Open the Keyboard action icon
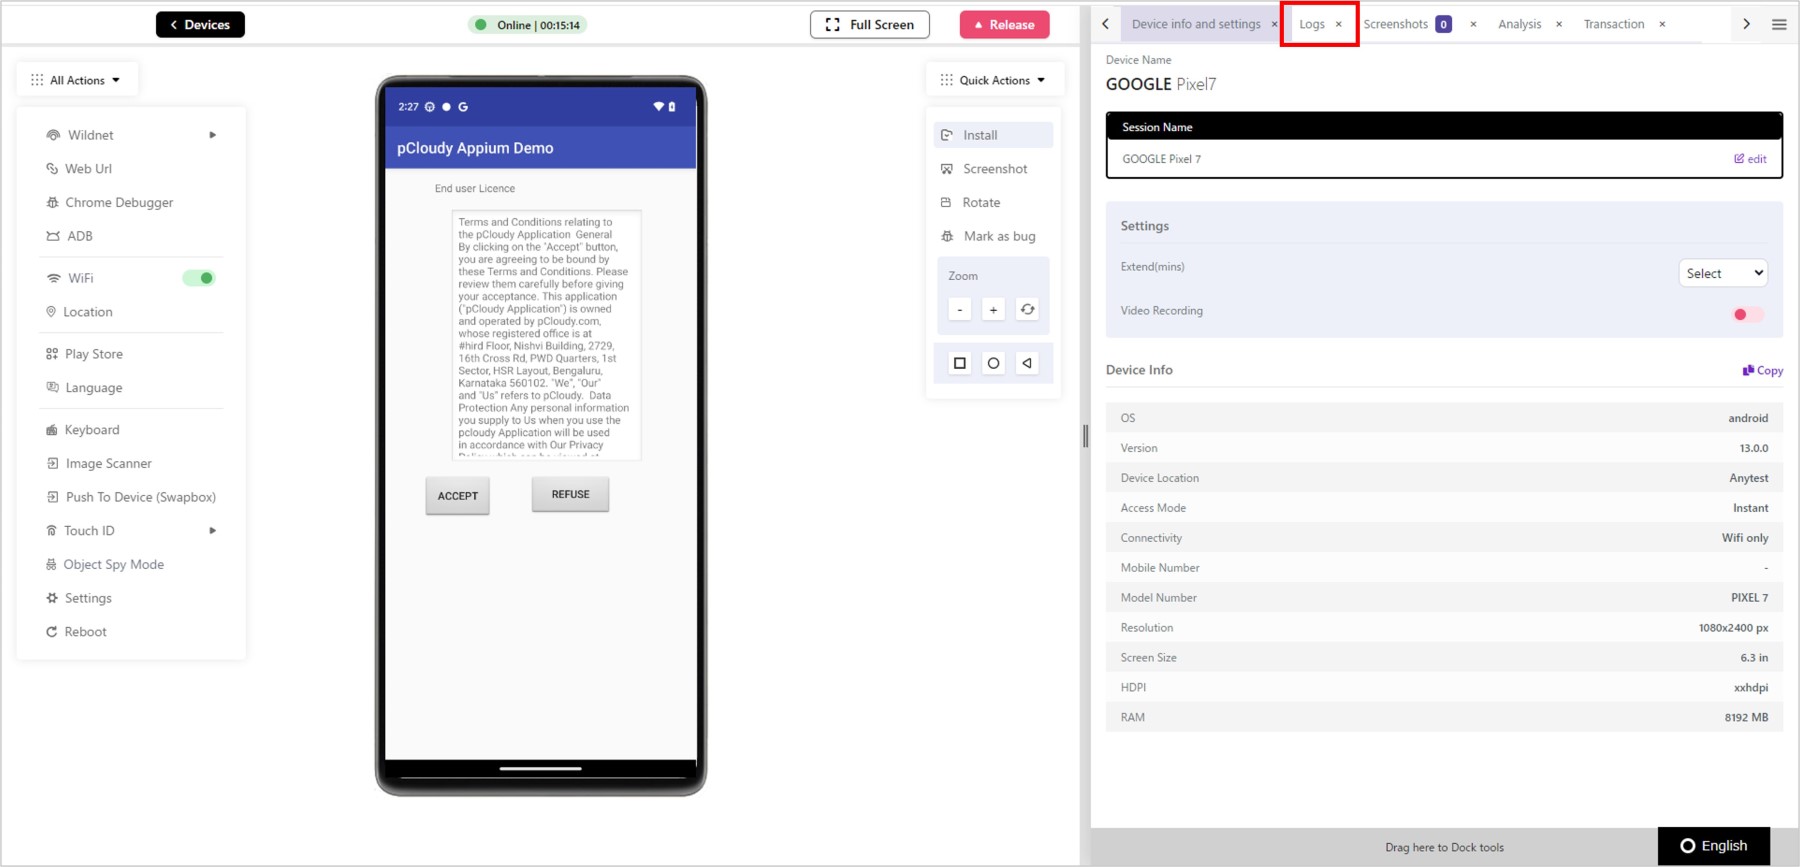Viewport: 1800px width, 867px height. pos(52,430)
